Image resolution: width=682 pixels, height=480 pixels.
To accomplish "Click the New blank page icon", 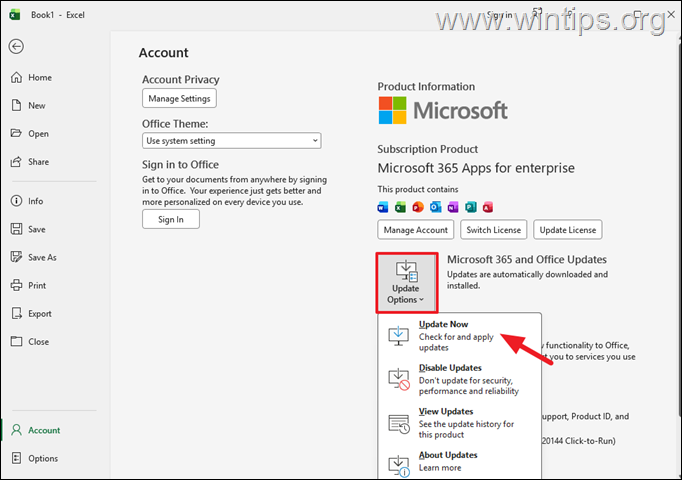I will 17,105.
